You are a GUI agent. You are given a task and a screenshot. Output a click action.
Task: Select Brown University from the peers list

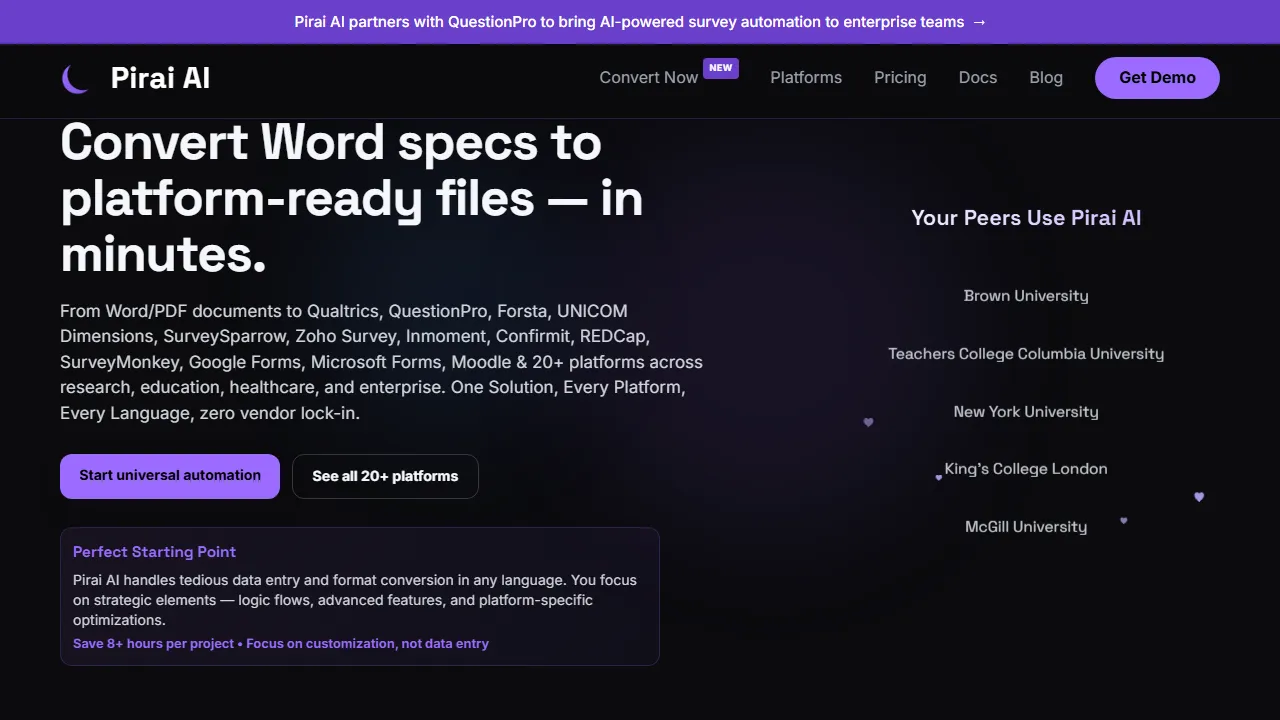point(1026,295)
